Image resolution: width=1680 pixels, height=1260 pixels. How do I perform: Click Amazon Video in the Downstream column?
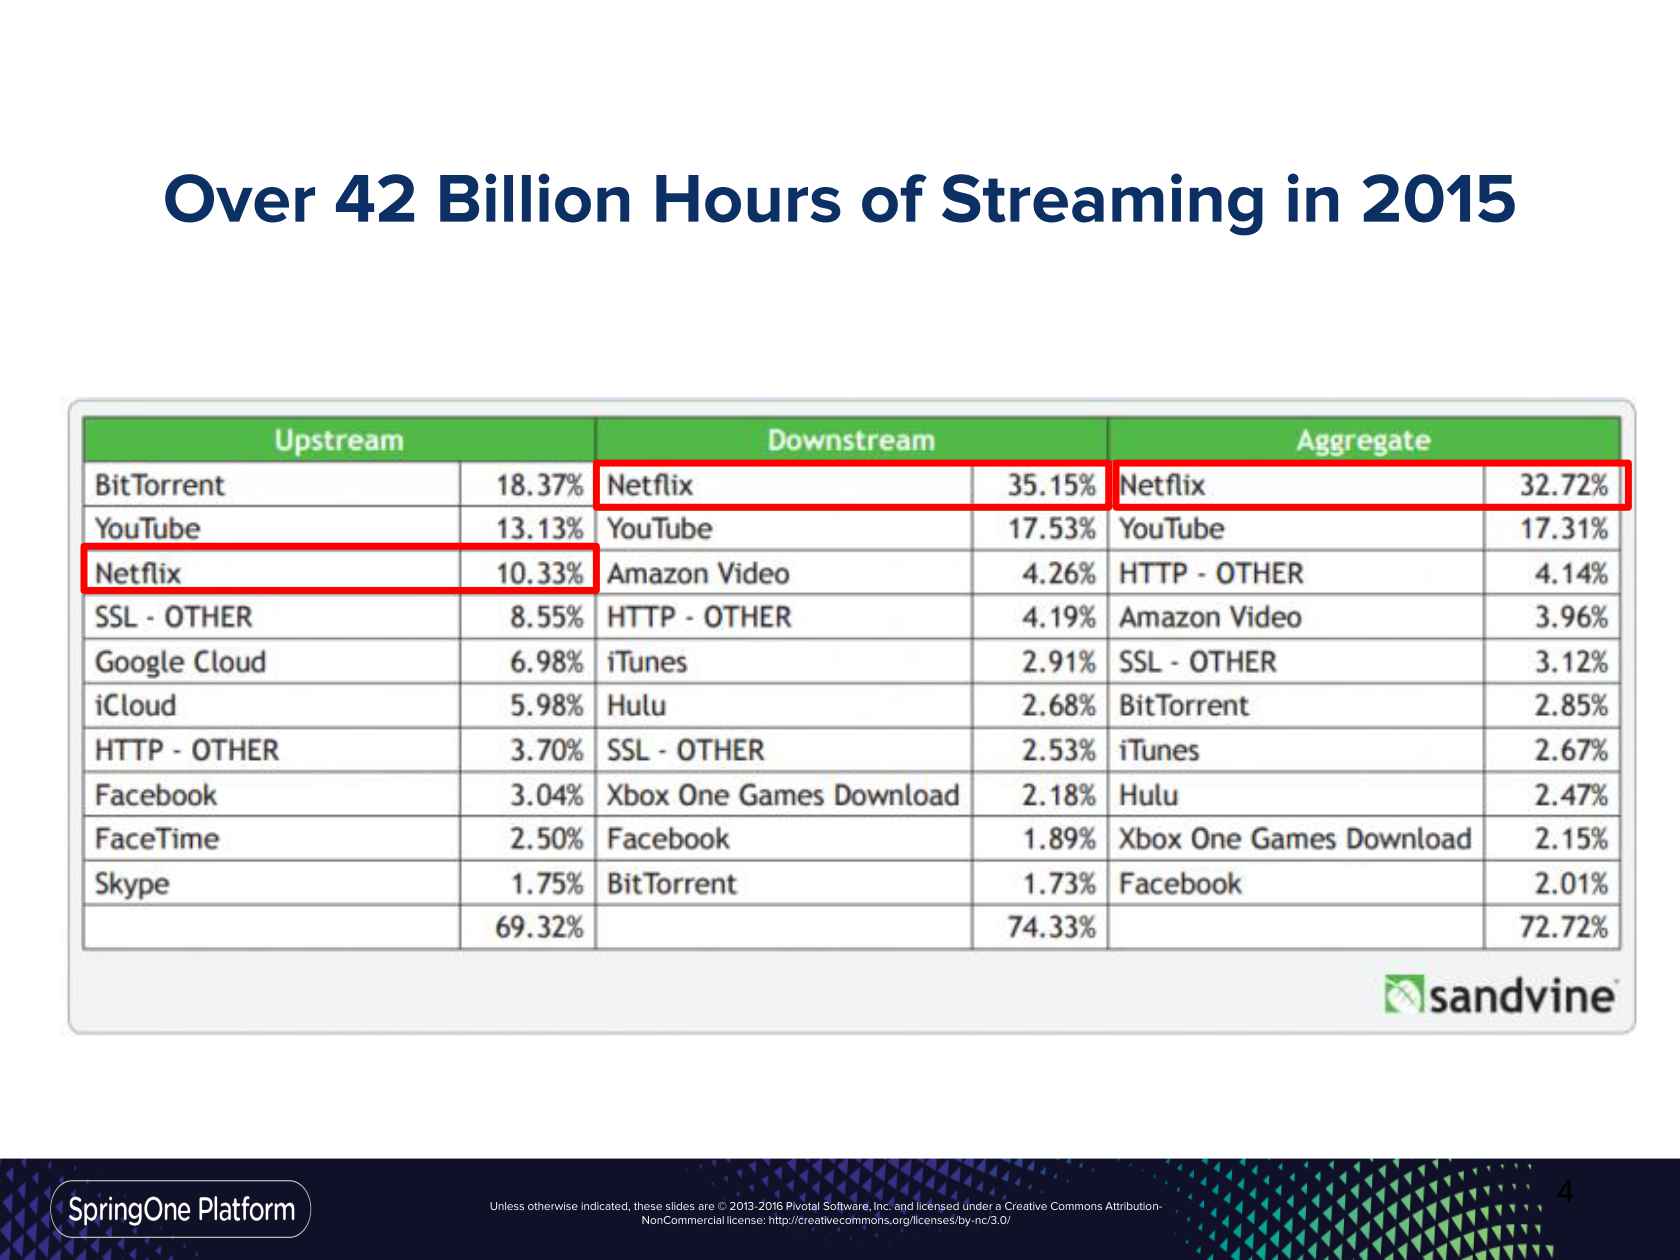coord(698,573)
